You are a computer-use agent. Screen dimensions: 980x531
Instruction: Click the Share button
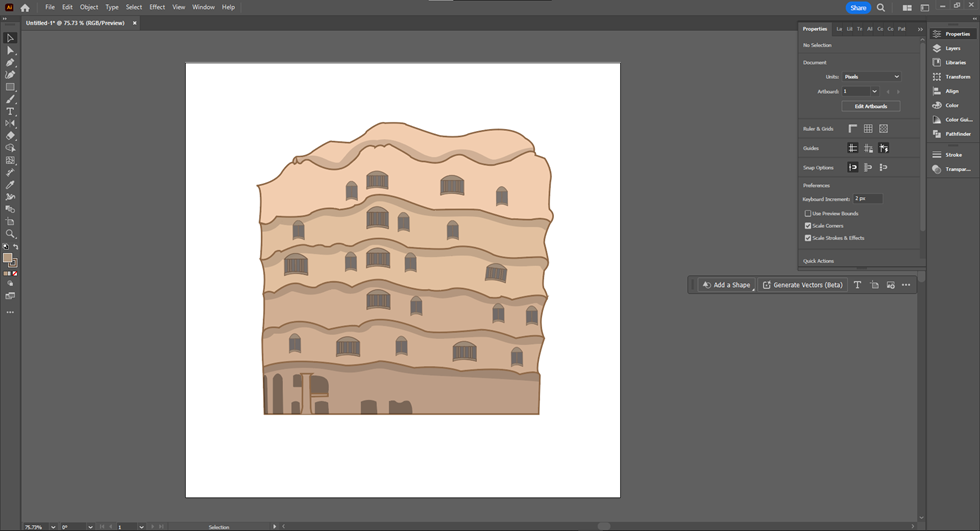click(858, 7)
